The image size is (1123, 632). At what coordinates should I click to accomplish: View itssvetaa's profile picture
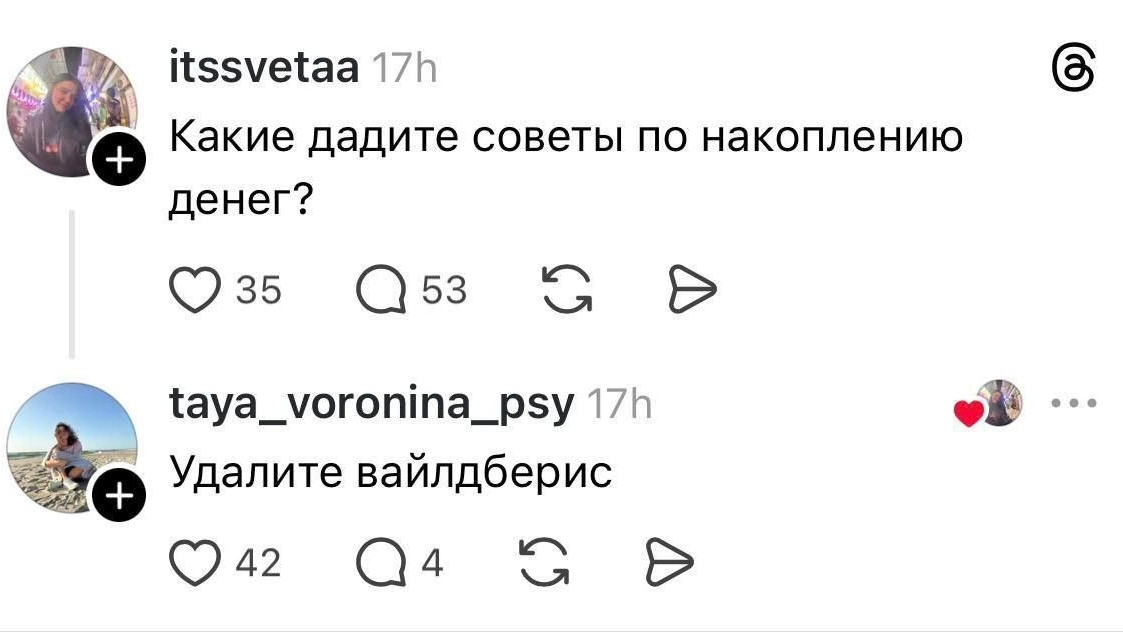click(70, 108)
